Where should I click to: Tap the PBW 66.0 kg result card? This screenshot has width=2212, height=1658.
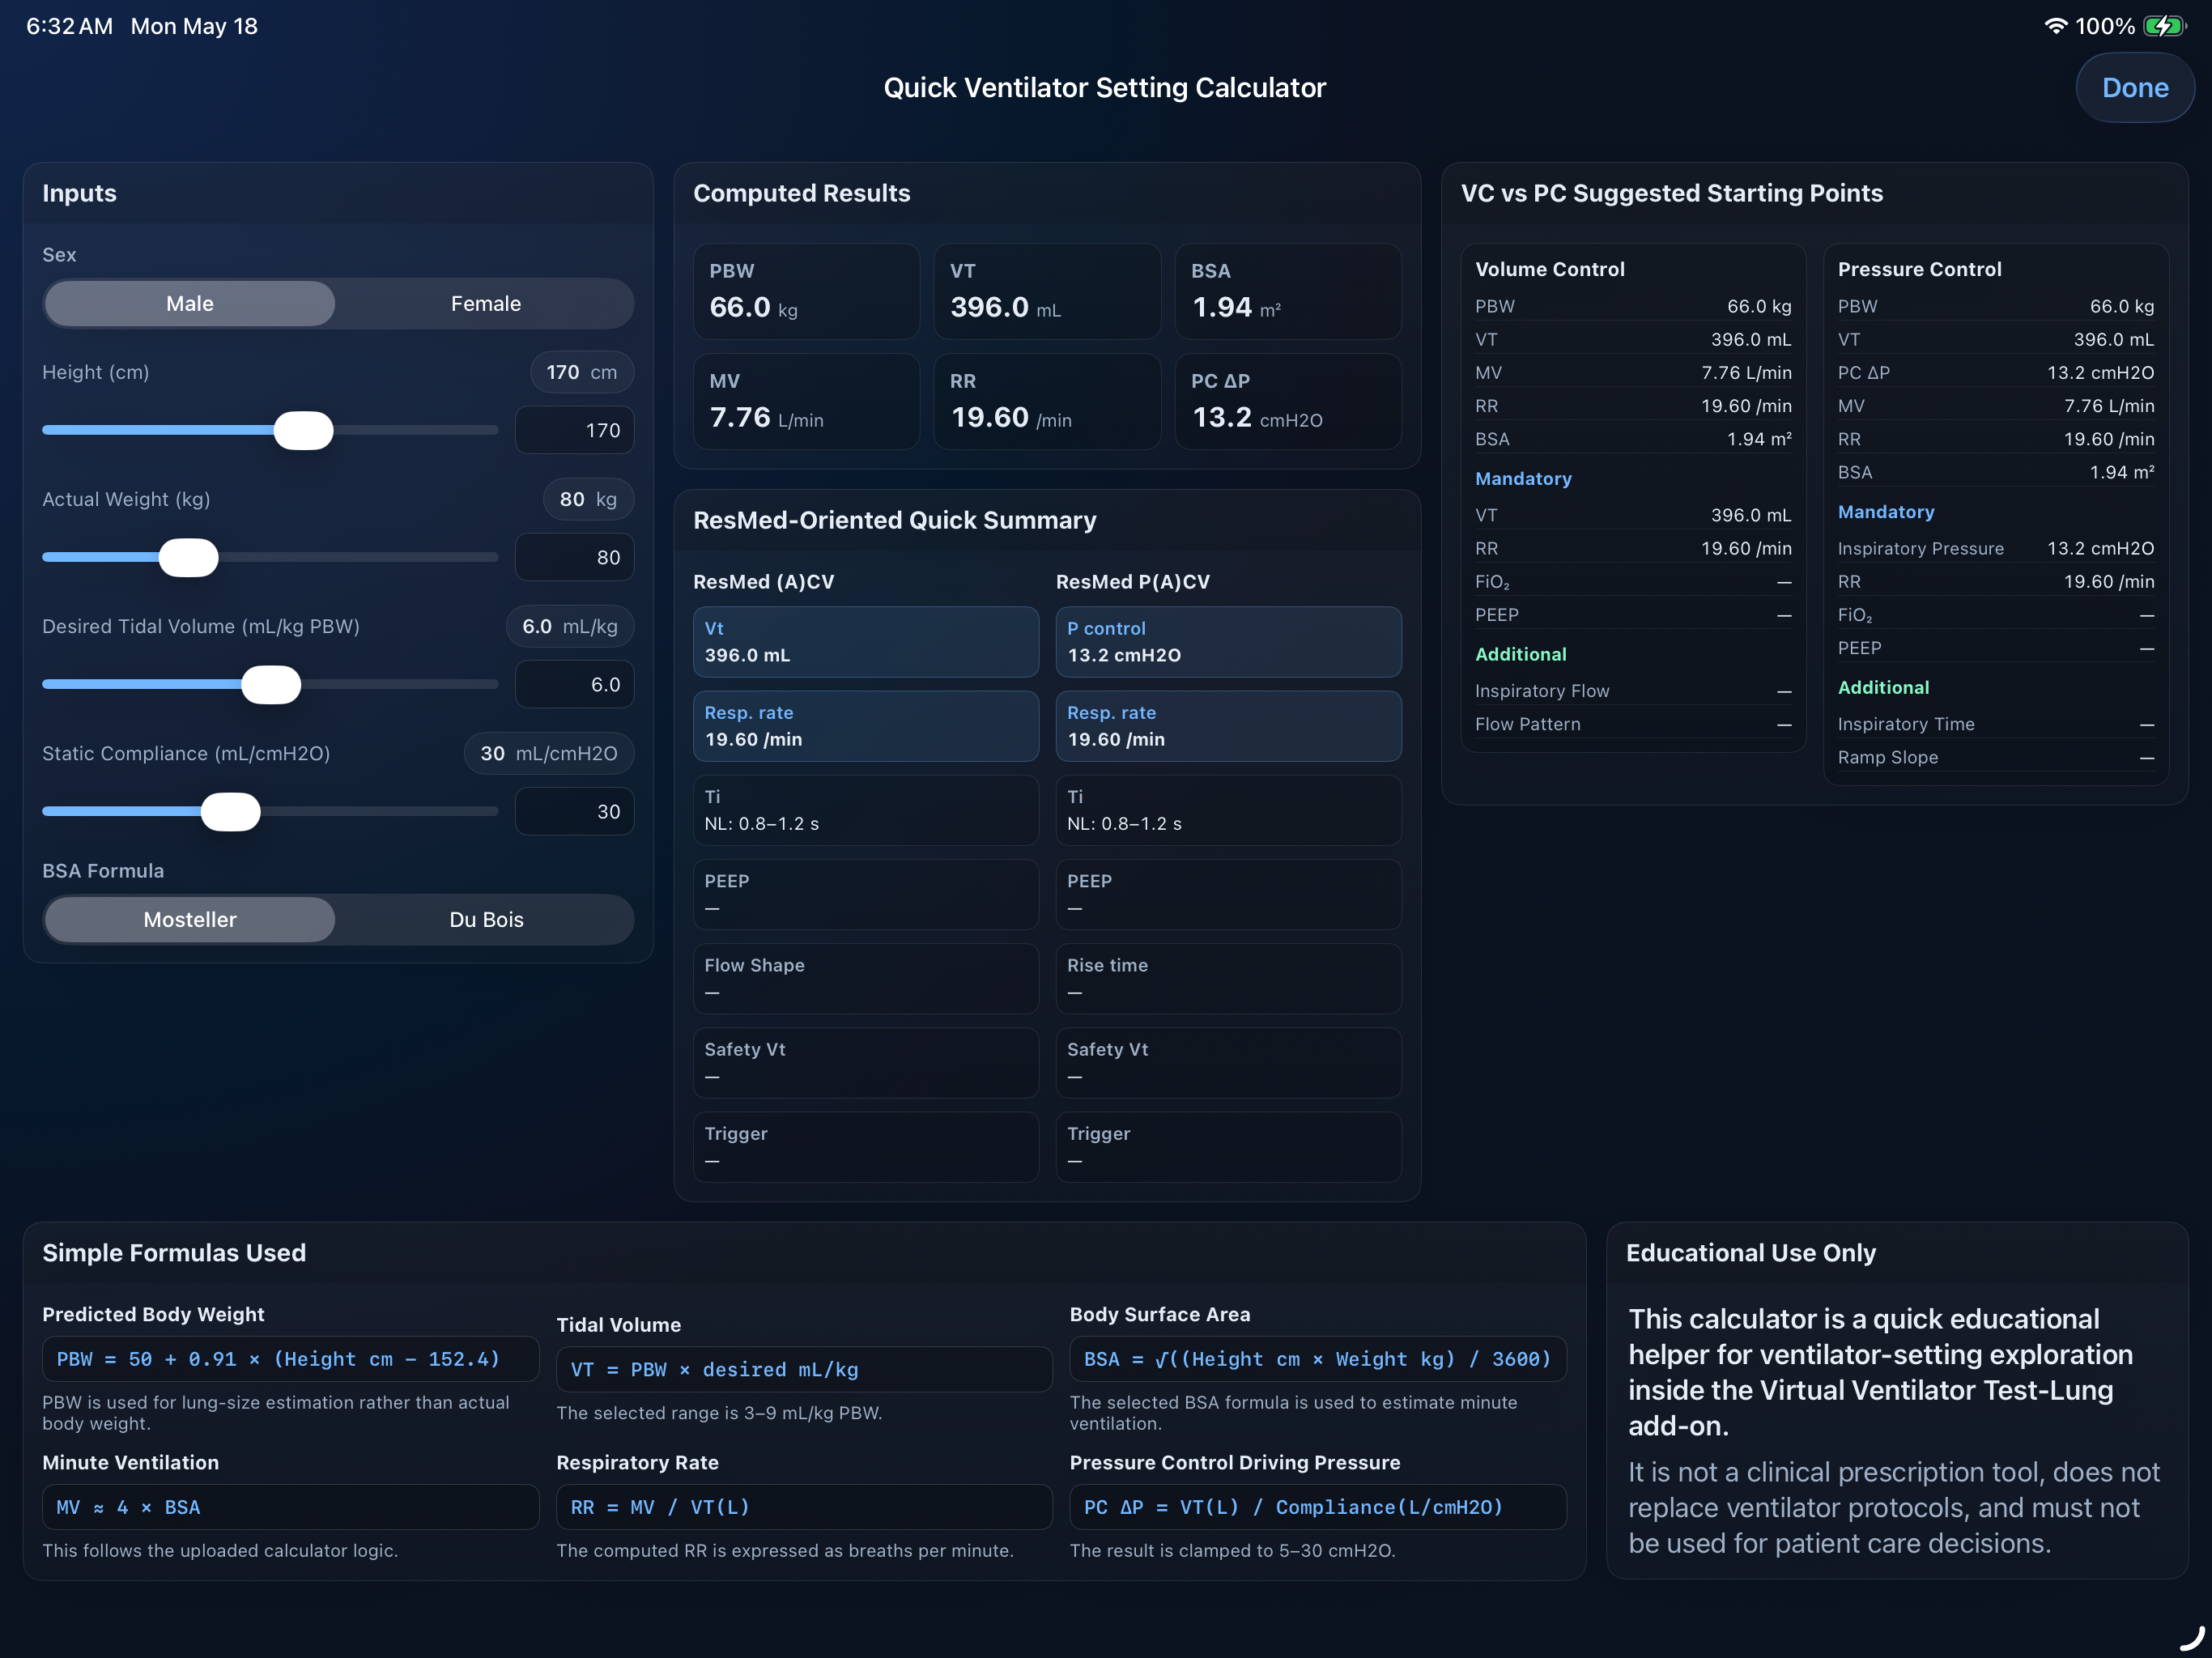[806, 291]
